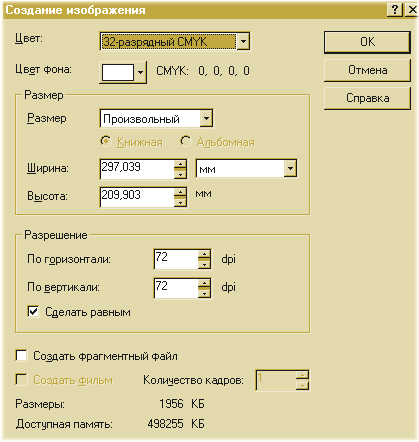Decrease width with the down spinner arrow
This screenshot has height=442, width=419.
pyautogui.click(x=180, y=174)
